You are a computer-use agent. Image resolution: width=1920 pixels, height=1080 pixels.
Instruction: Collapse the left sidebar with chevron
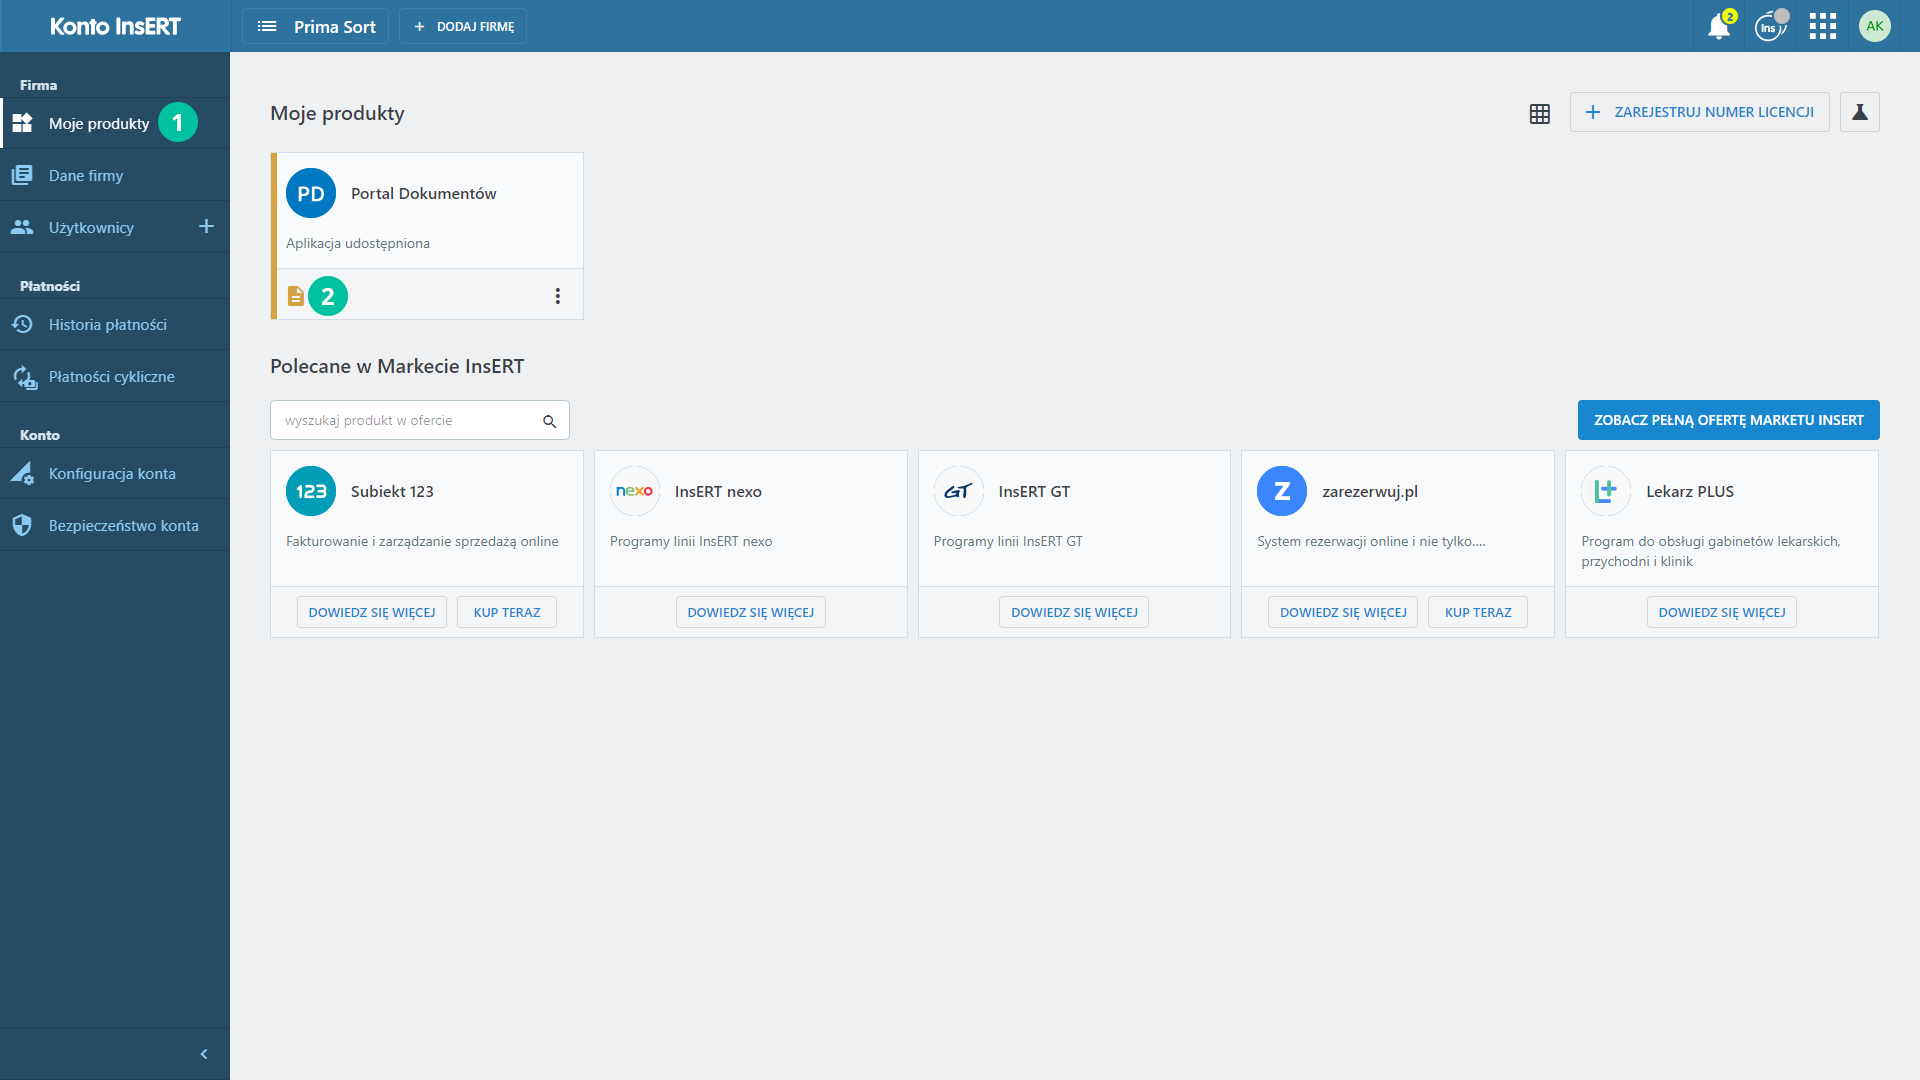[x=204, y=1054]
